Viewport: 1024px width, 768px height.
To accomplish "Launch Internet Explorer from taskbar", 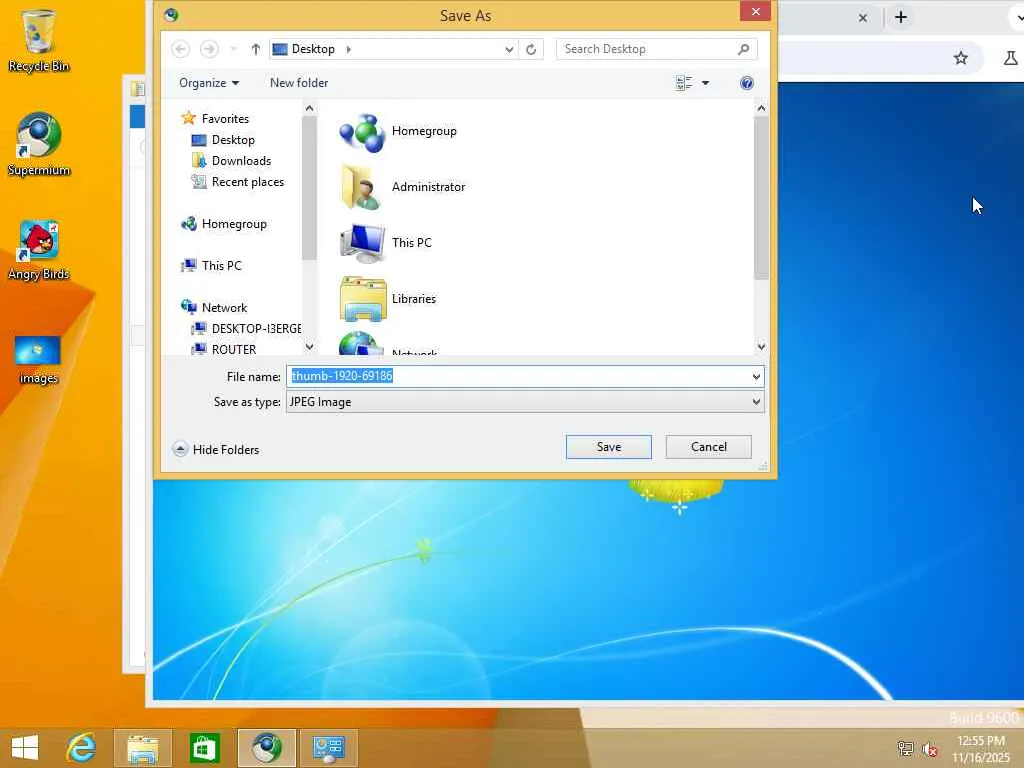I will click(x=82, y=748).
